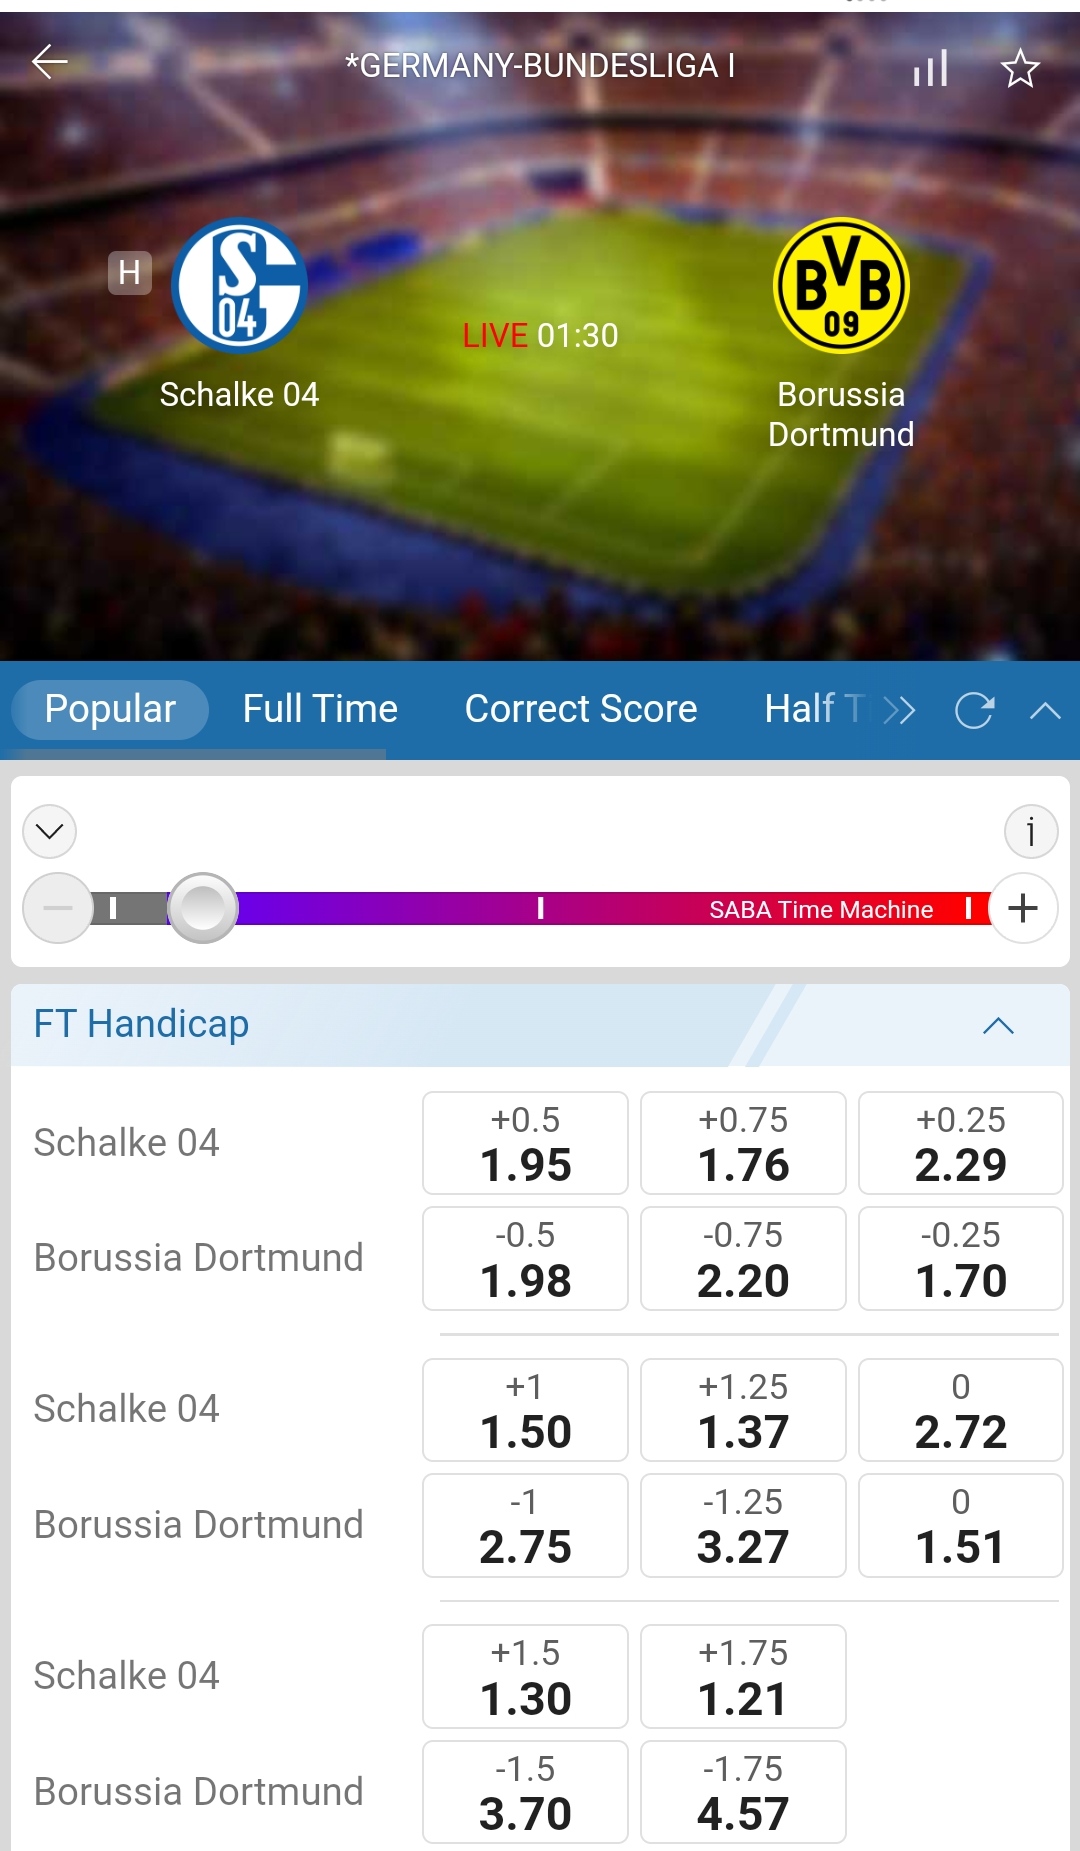Select the Popular tab

[110, 709]
